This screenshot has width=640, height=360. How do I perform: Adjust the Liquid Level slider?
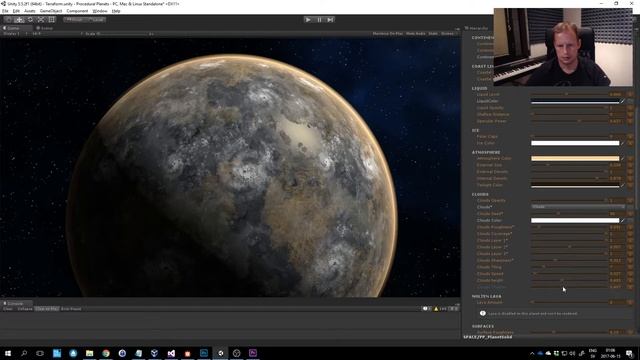[569, 94]
